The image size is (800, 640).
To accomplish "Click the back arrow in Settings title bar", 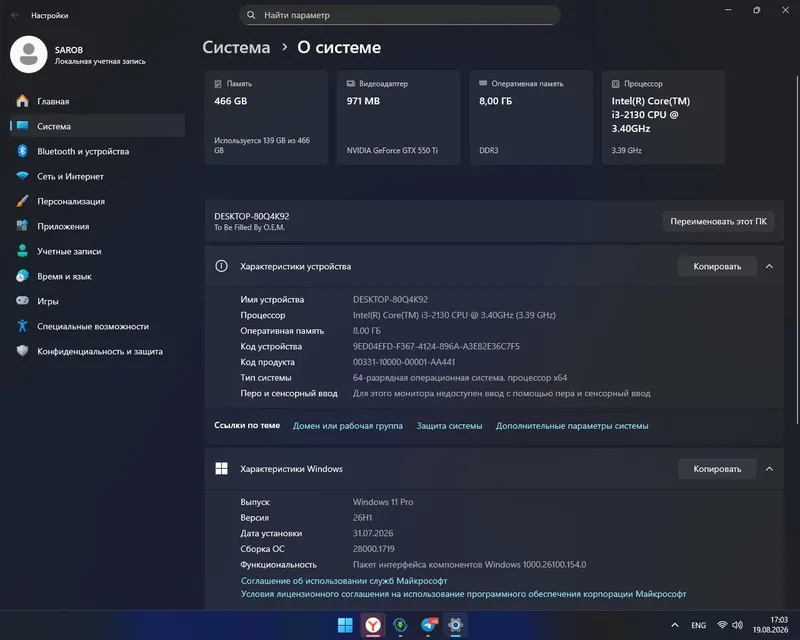I will 15,15.
